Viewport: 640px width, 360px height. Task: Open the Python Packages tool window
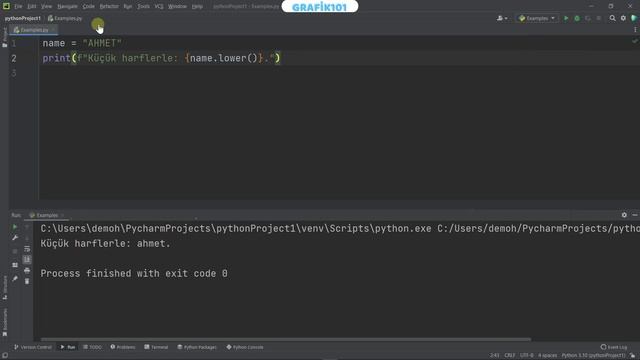point(197,347)
